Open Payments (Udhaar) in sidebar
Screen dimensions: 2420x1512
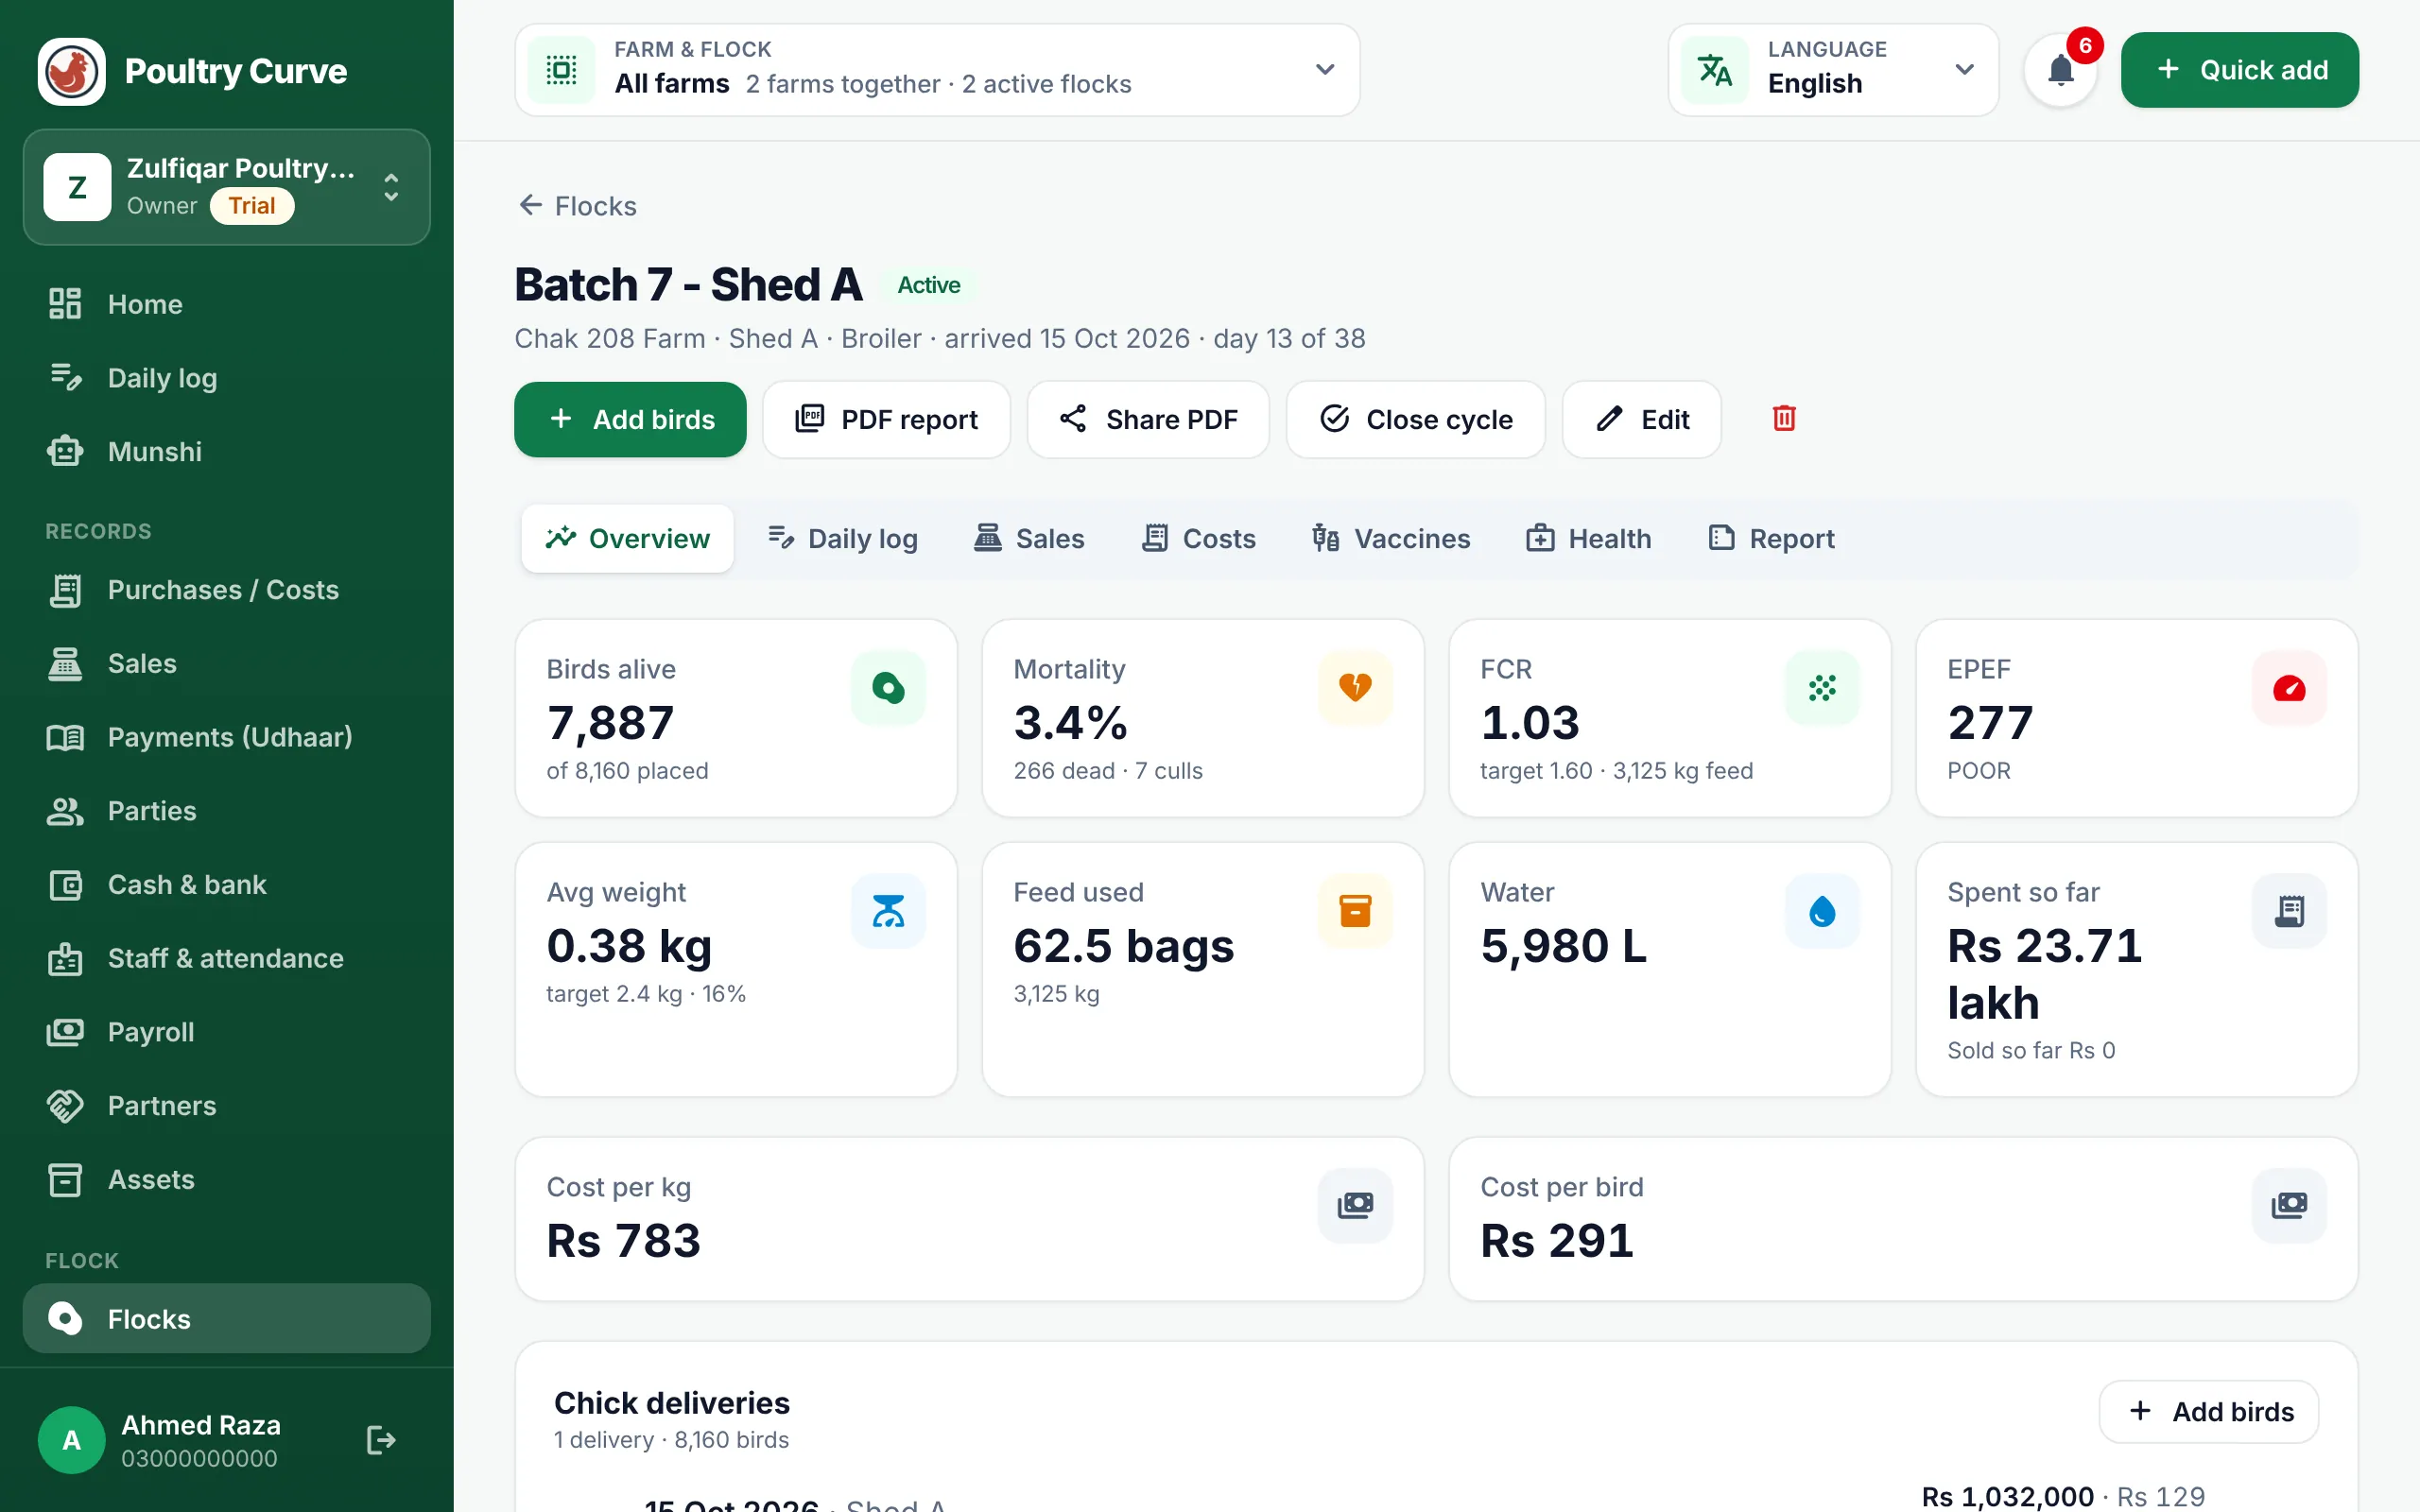pos(227,737)
